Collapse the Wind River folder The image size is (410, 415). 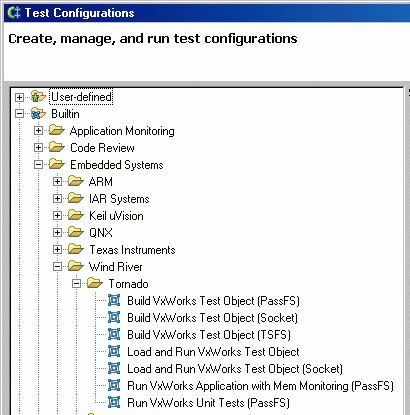pyautogui.click(x=58, y=267)
